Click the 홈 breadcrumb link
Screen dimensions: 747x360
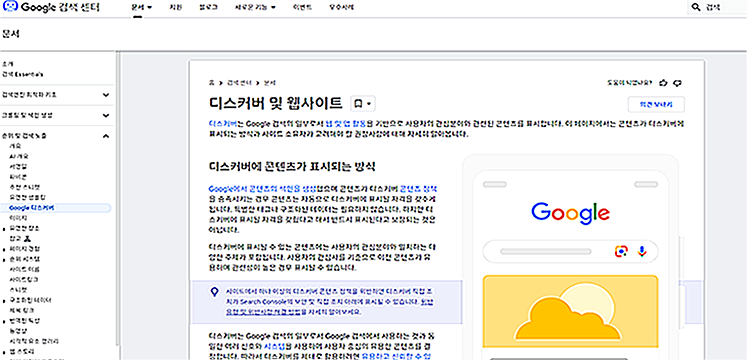point(211,83)
